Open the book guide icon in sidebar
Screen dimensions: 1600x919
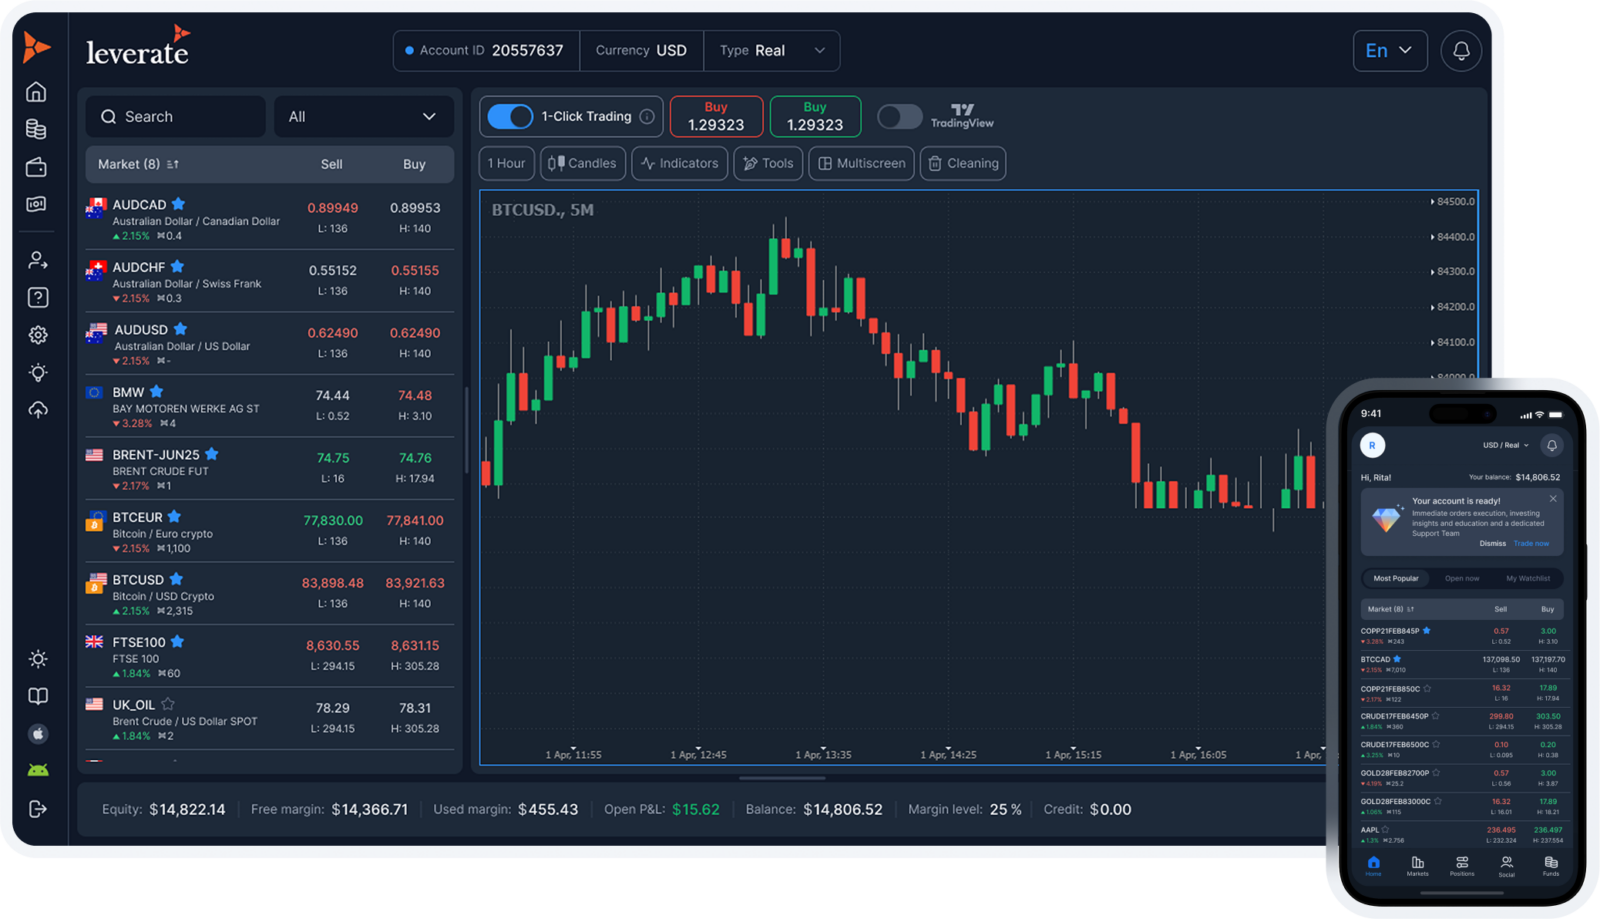[37, 696]
